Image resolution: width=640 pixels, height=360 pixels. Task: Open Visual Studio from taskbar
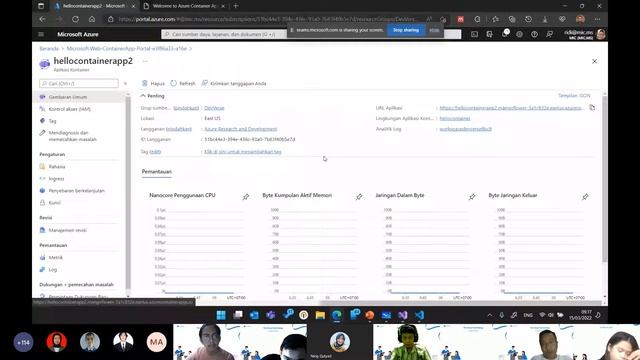[x=403, y=315]
